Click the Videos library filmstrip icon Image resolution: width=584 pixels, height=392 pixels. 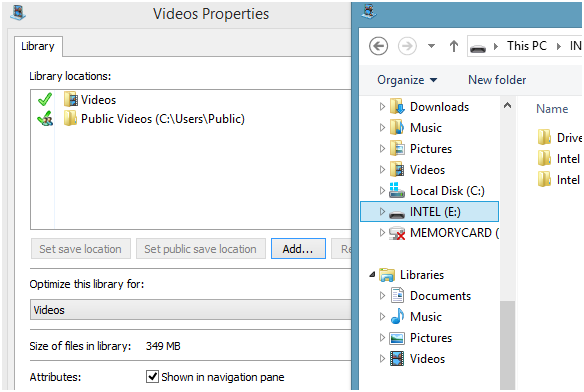point(397,358)
